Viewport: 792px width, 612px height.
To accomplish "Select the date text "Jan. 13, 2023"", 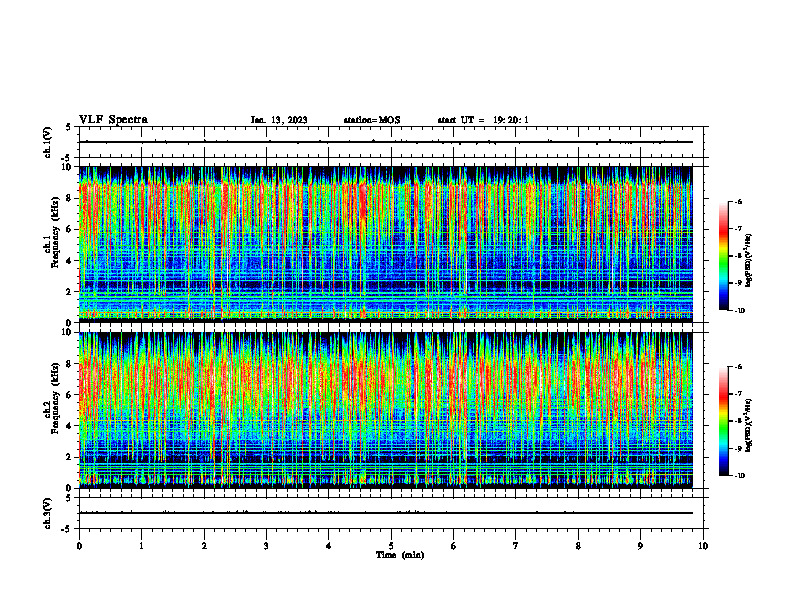I will click(279, 120).
